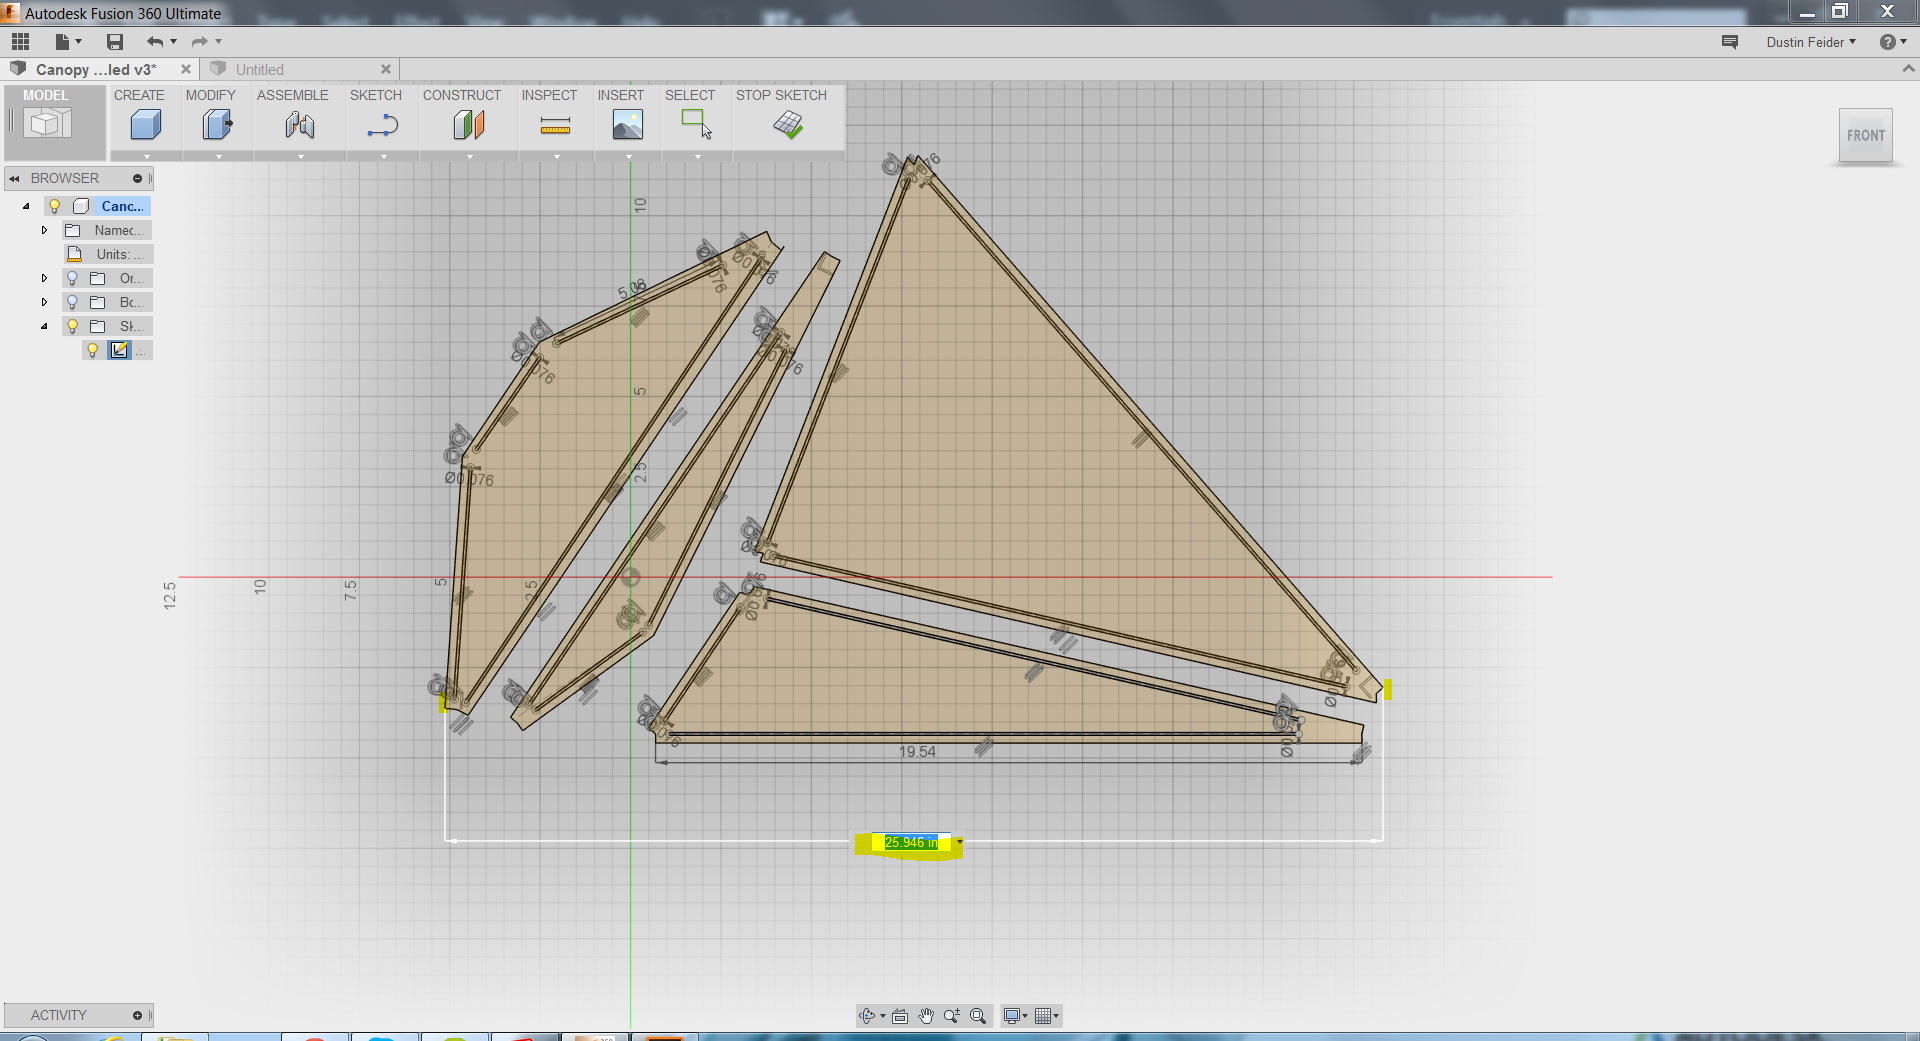Close the Untitled tab
1920x1041 pixels.
[386, 69]
